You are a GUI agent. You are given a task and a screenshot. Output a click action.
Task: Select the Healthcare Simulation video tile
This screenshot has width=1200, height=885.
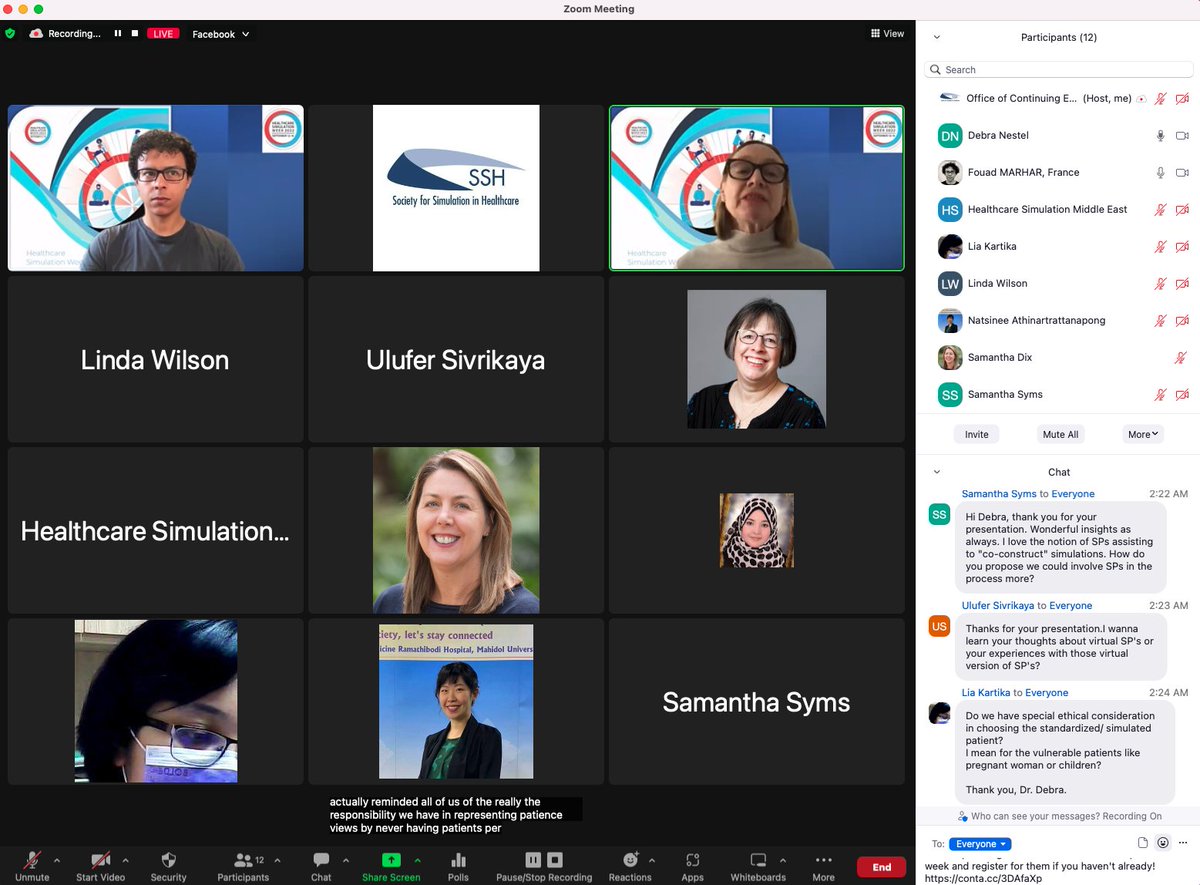155,531
